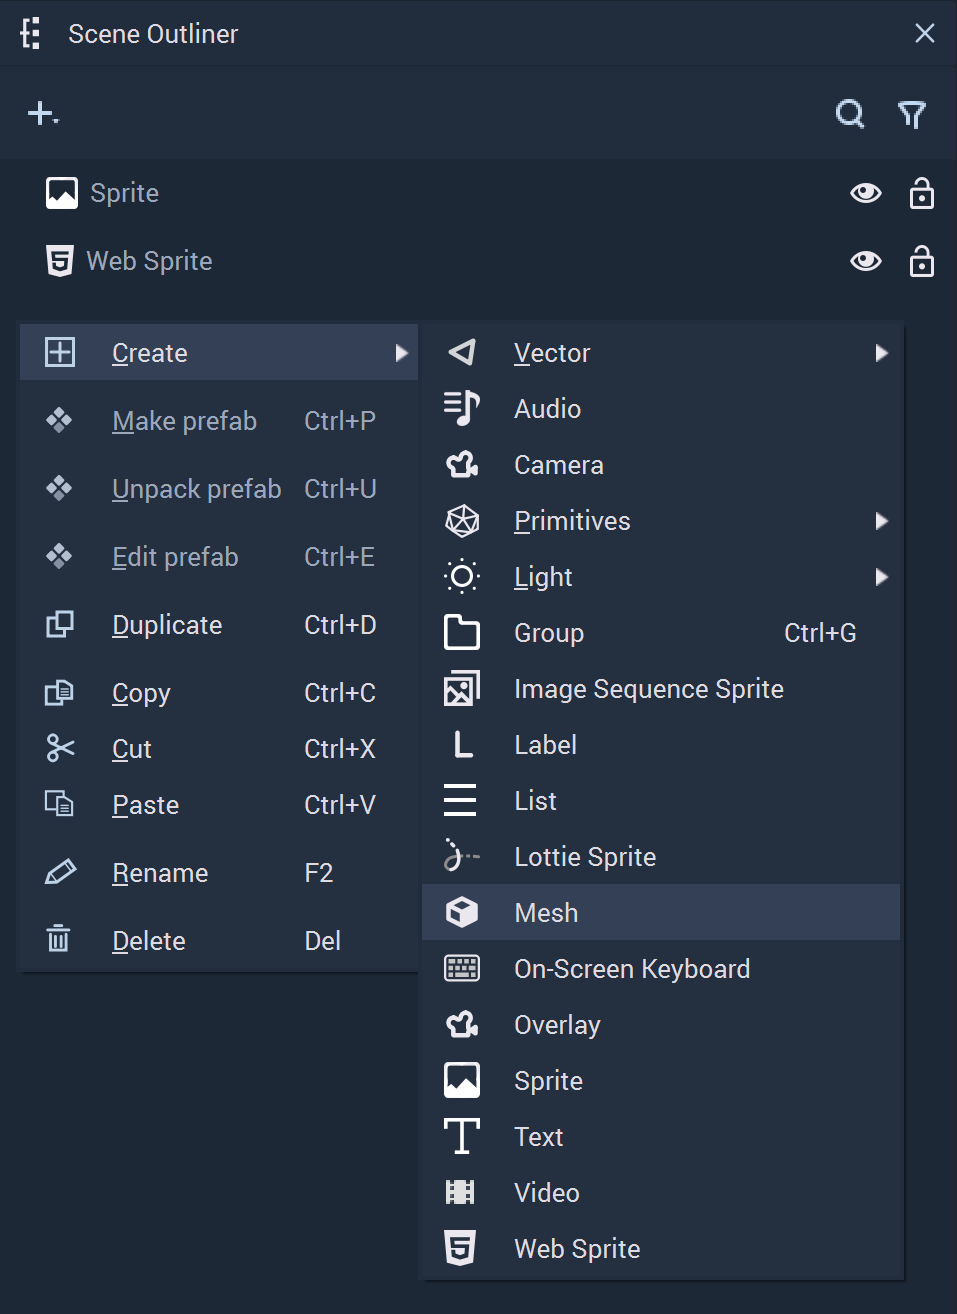
Task: Click the Text T icon
Action: tap(461, 1137)
